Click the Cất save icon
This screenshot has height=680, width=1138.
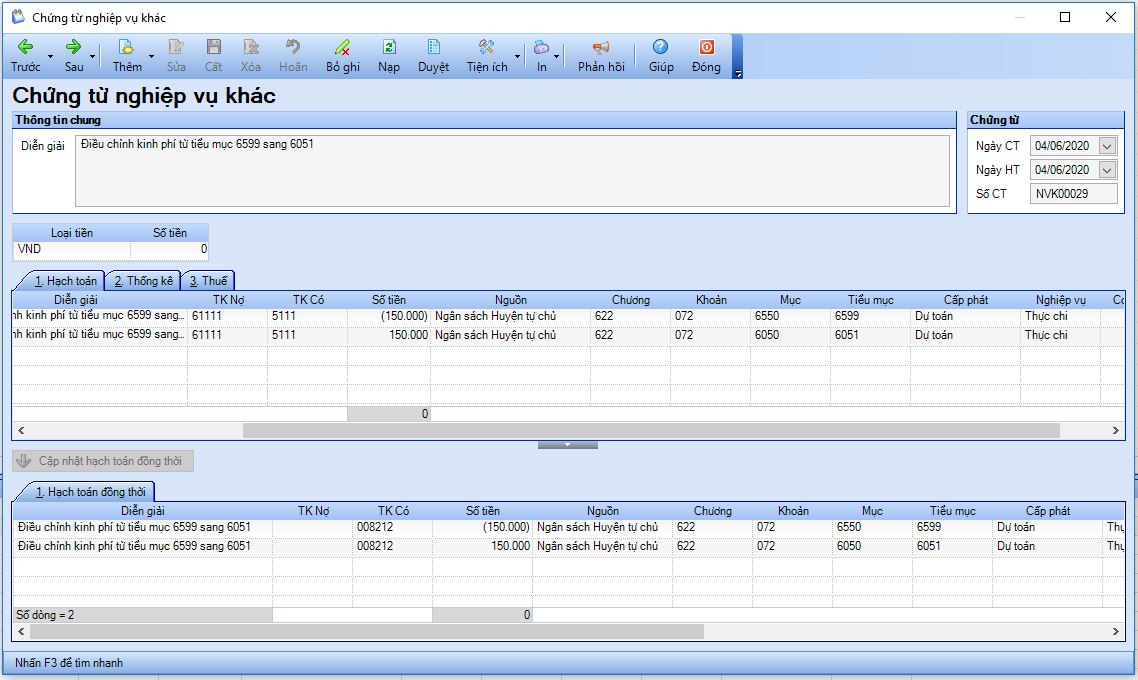click(x=213, y=55)
